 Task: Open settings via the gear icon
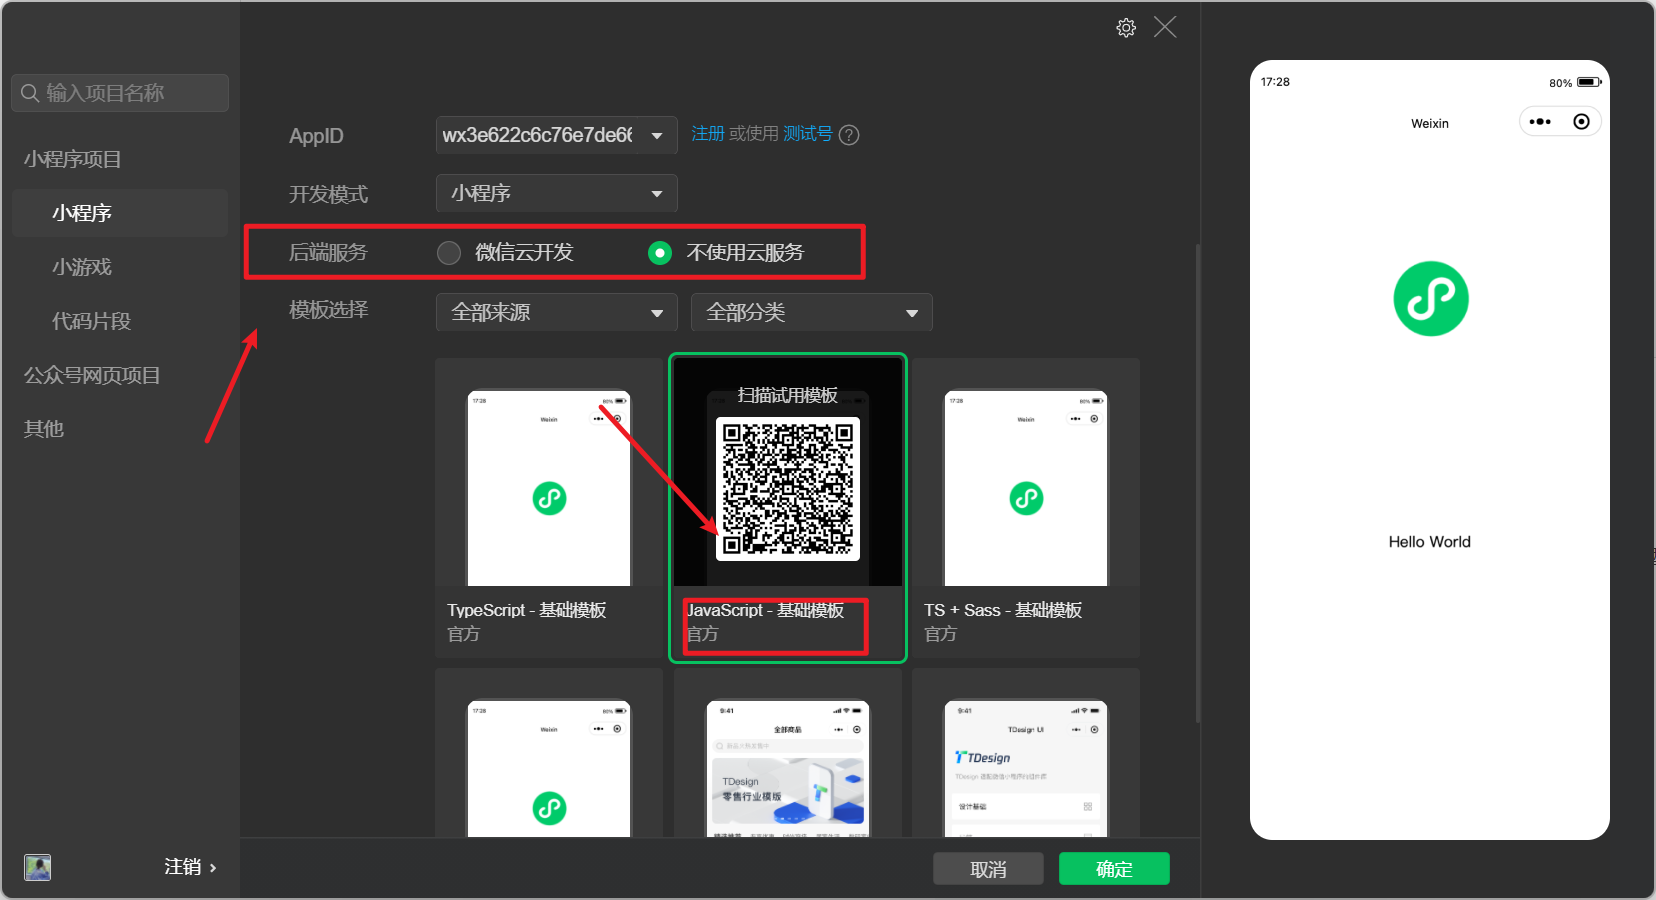tap(1126, 28)
